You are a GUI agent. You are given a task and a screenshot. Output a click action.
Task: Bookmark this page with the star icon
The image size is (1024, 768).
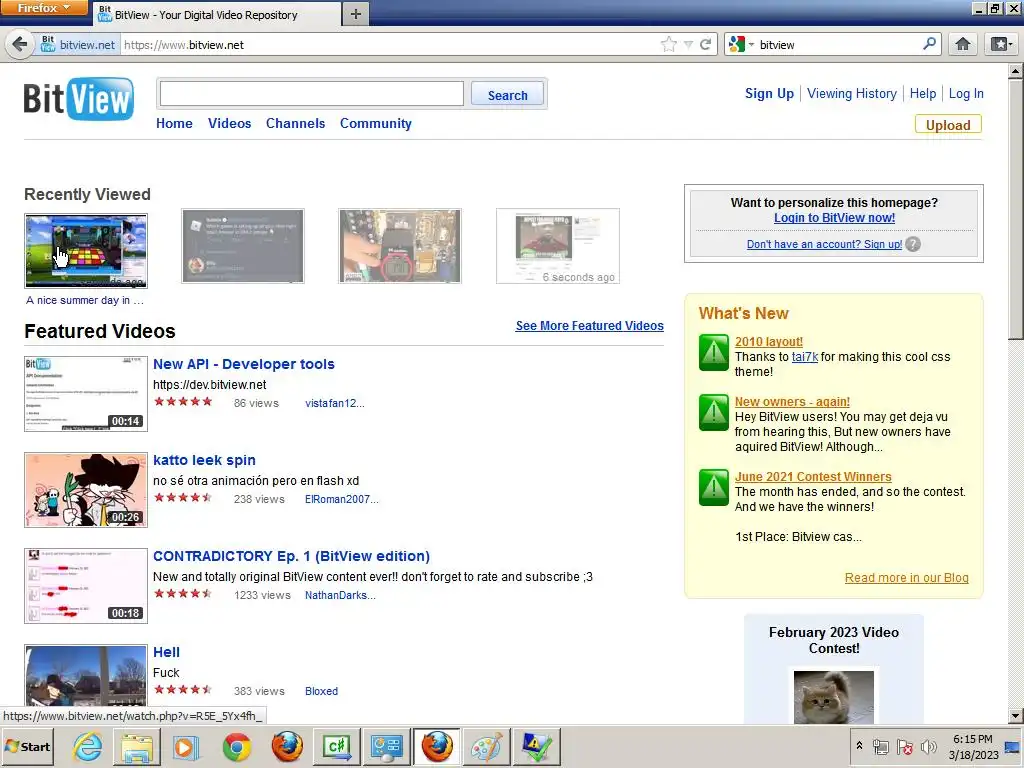point(669,44)
